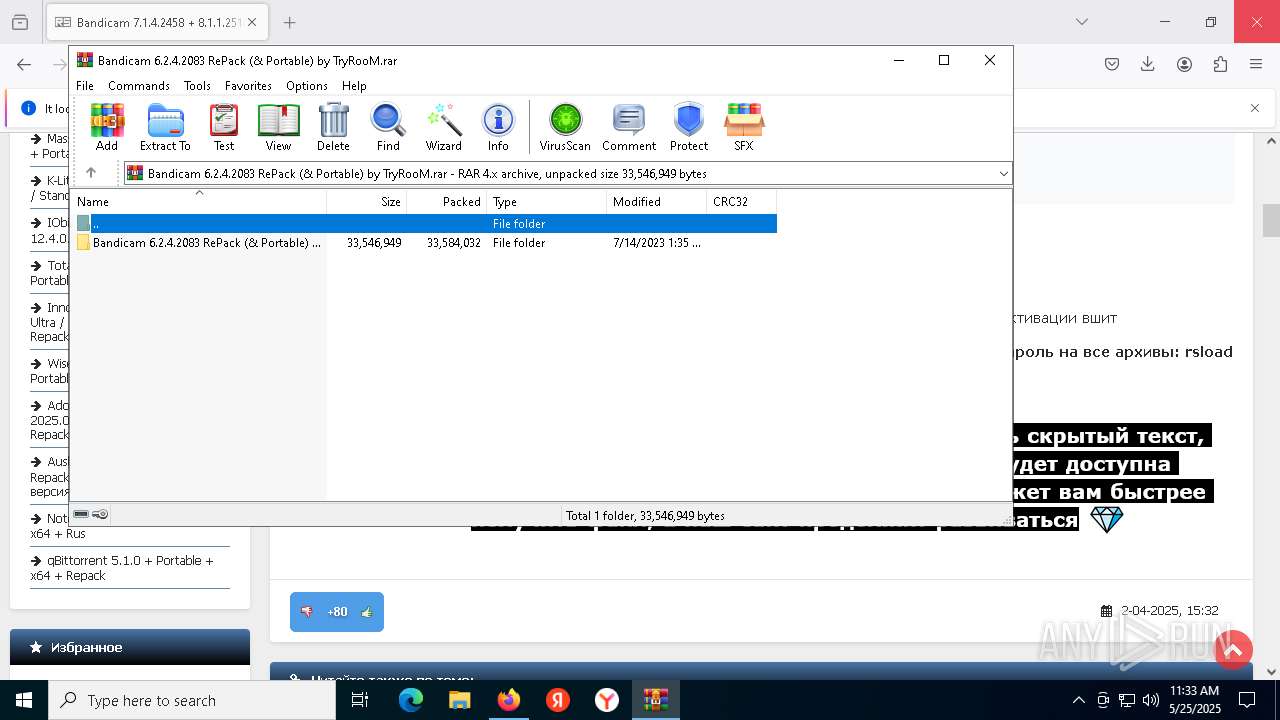Expand the archive path dropdown
Viewport: 1280px width, 720px height.
[x=1003, y=174]
